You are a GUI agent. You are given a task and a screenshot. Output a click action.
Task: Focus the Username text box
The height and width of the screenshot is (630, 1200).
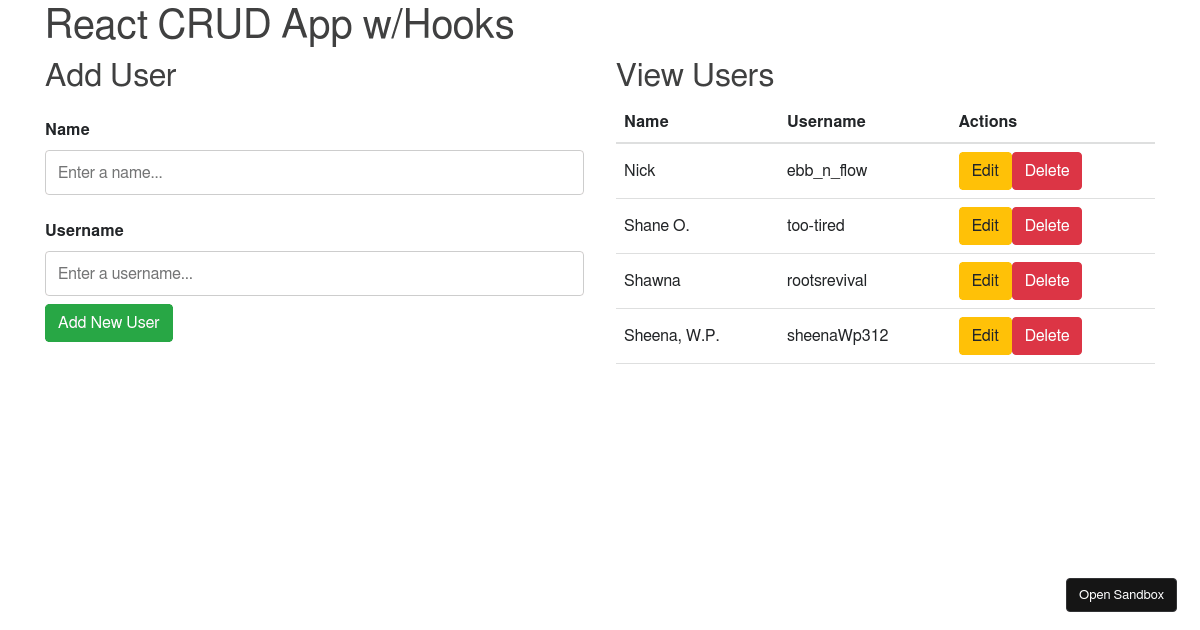pos(314,273)
